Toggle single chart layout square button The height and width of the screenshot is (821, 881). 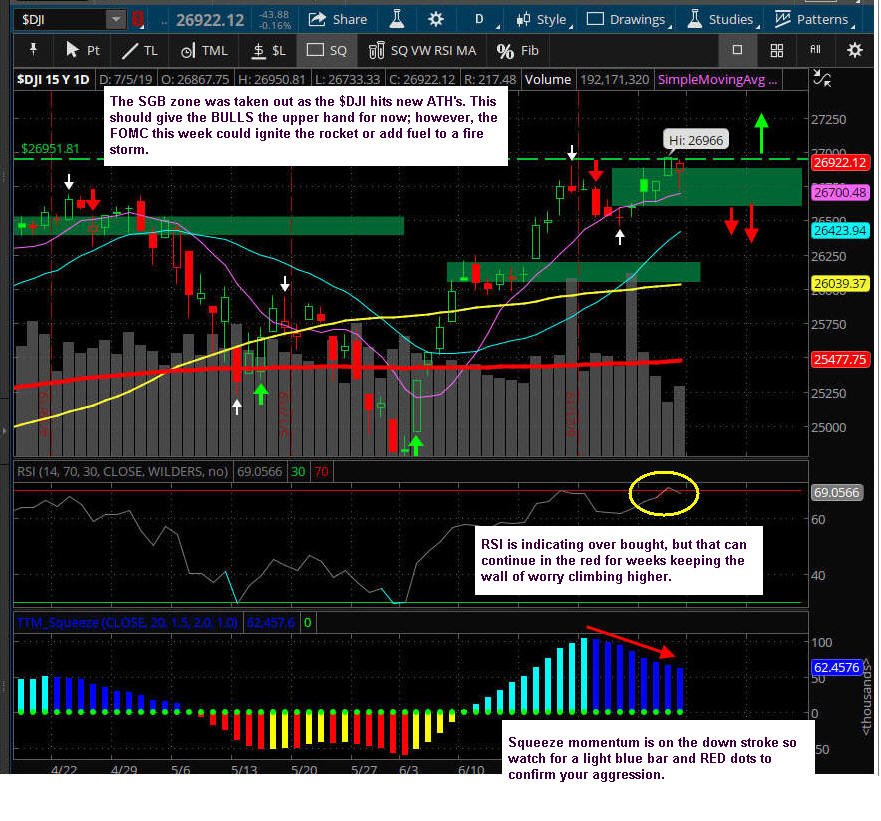pos(737,50)
